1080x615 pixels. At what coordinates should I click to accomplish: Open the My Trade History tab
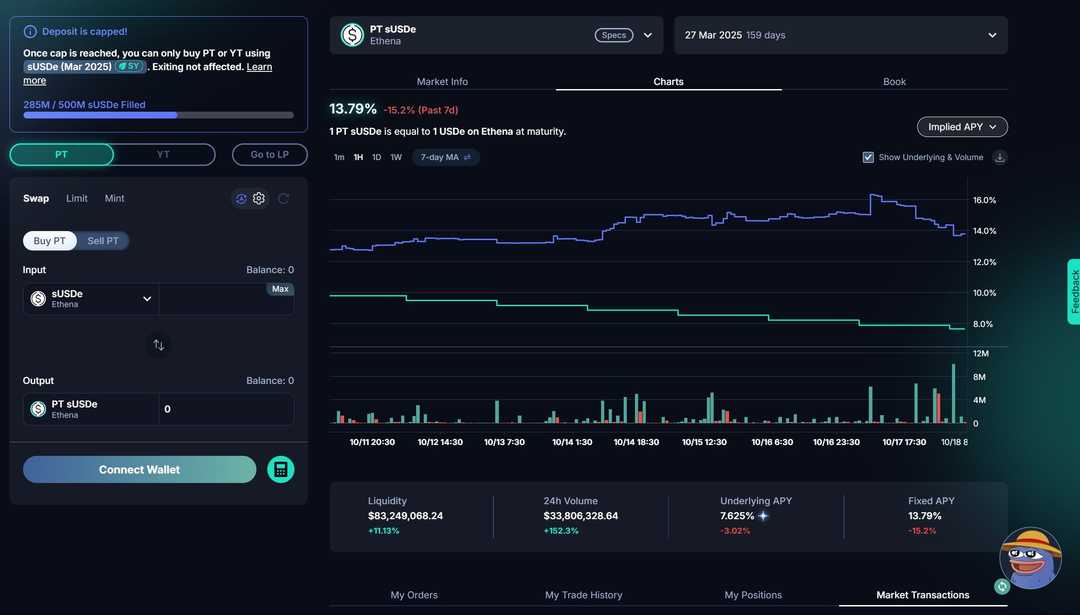coord(584,594)
